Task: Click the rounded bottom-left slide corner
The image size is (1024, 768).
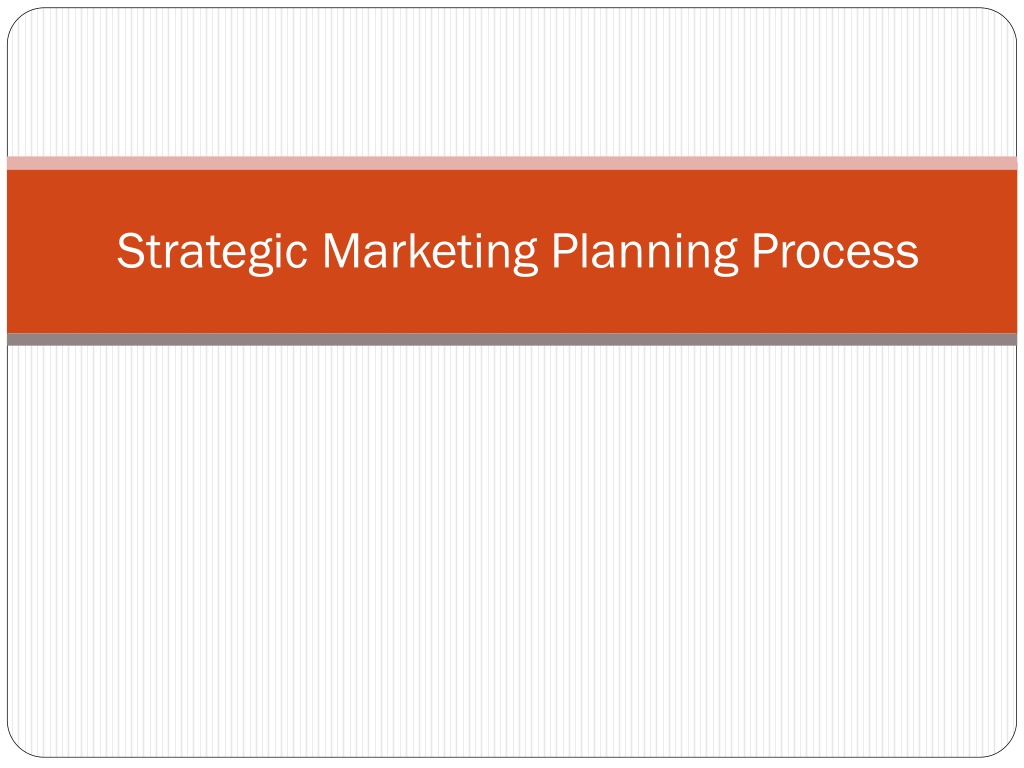Action: click(18, 746)
